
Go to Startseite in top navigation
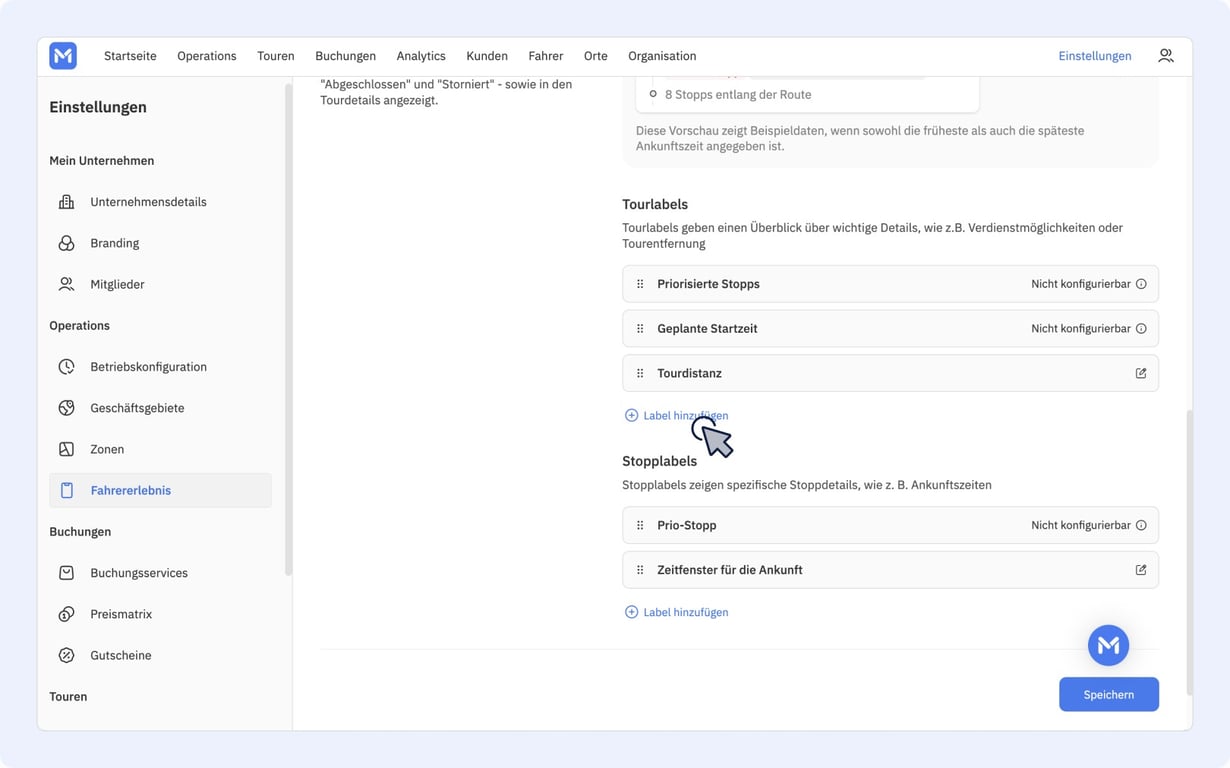130,56
